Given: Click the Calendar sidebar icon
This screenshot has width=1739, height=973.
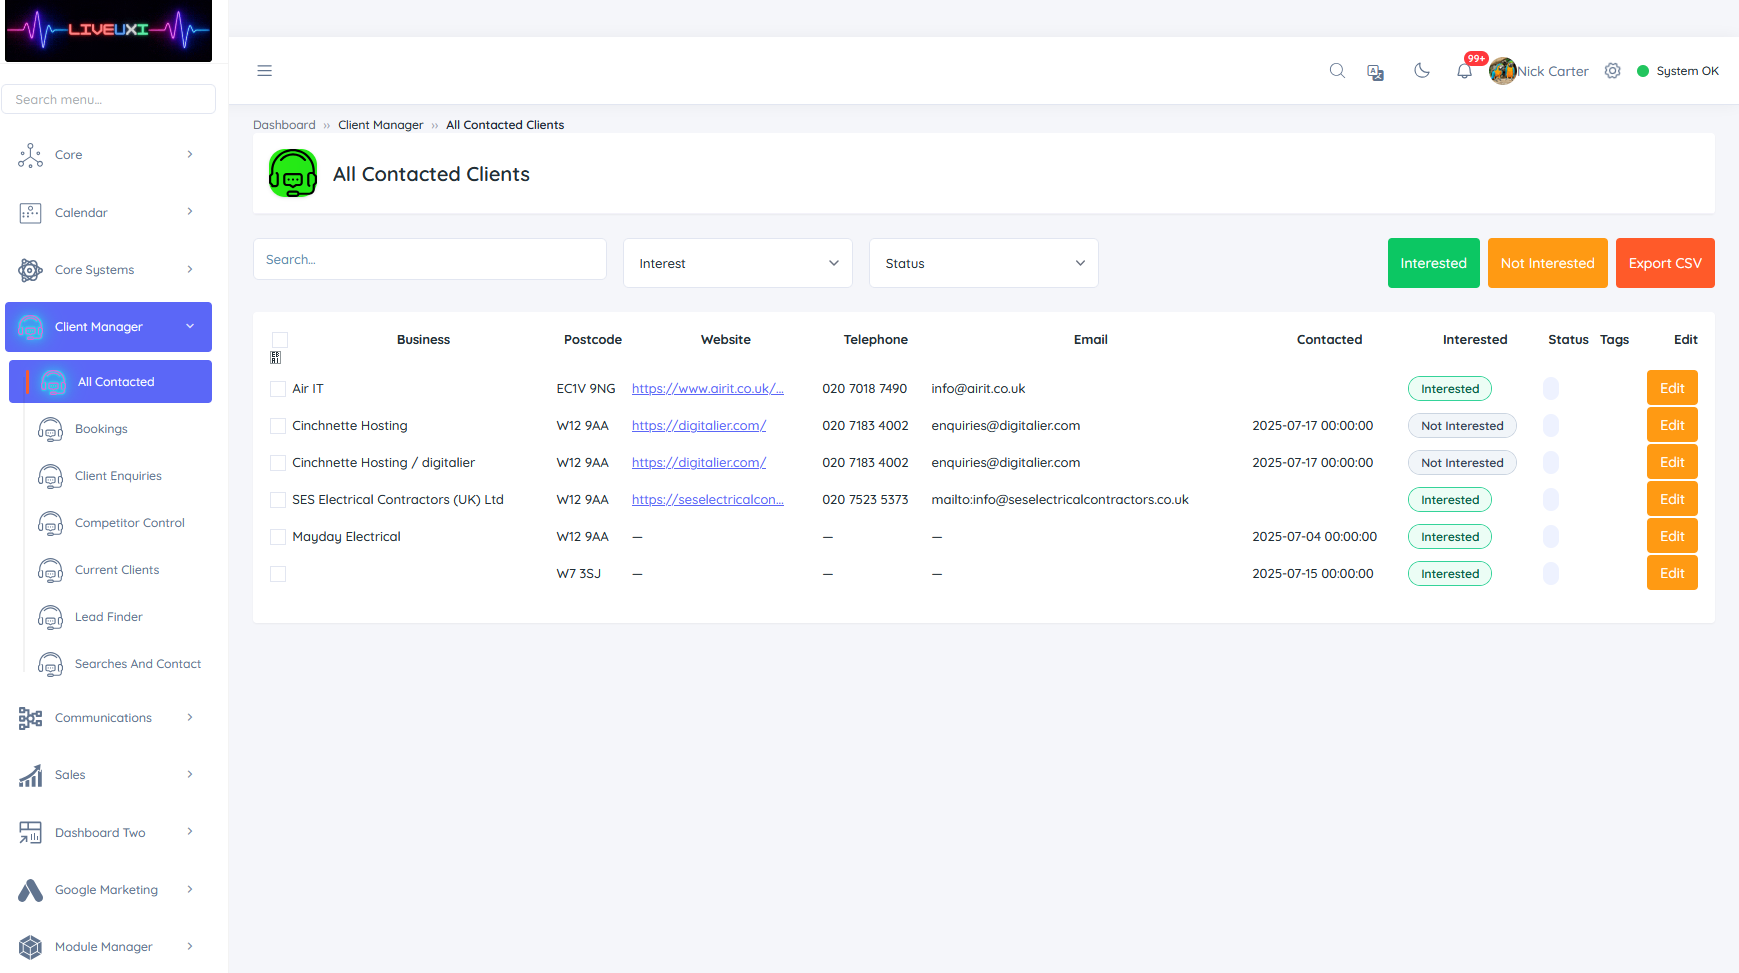Looking at the screenshot, I should point(30,213).
